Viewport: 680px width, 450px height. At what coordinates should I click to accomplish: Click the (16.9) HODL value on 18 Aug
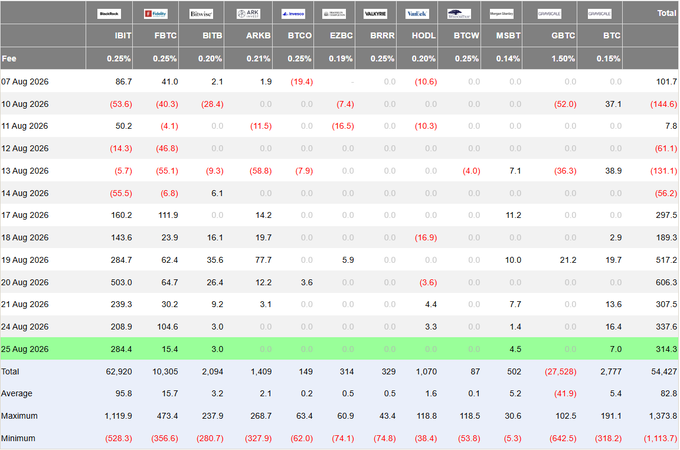pyautogui.click(x=426, y=238)
